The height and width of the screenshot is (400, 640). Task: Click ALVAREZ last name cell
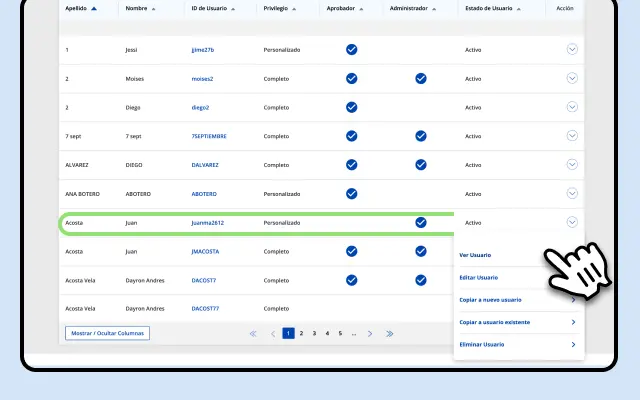pos(77,165)
